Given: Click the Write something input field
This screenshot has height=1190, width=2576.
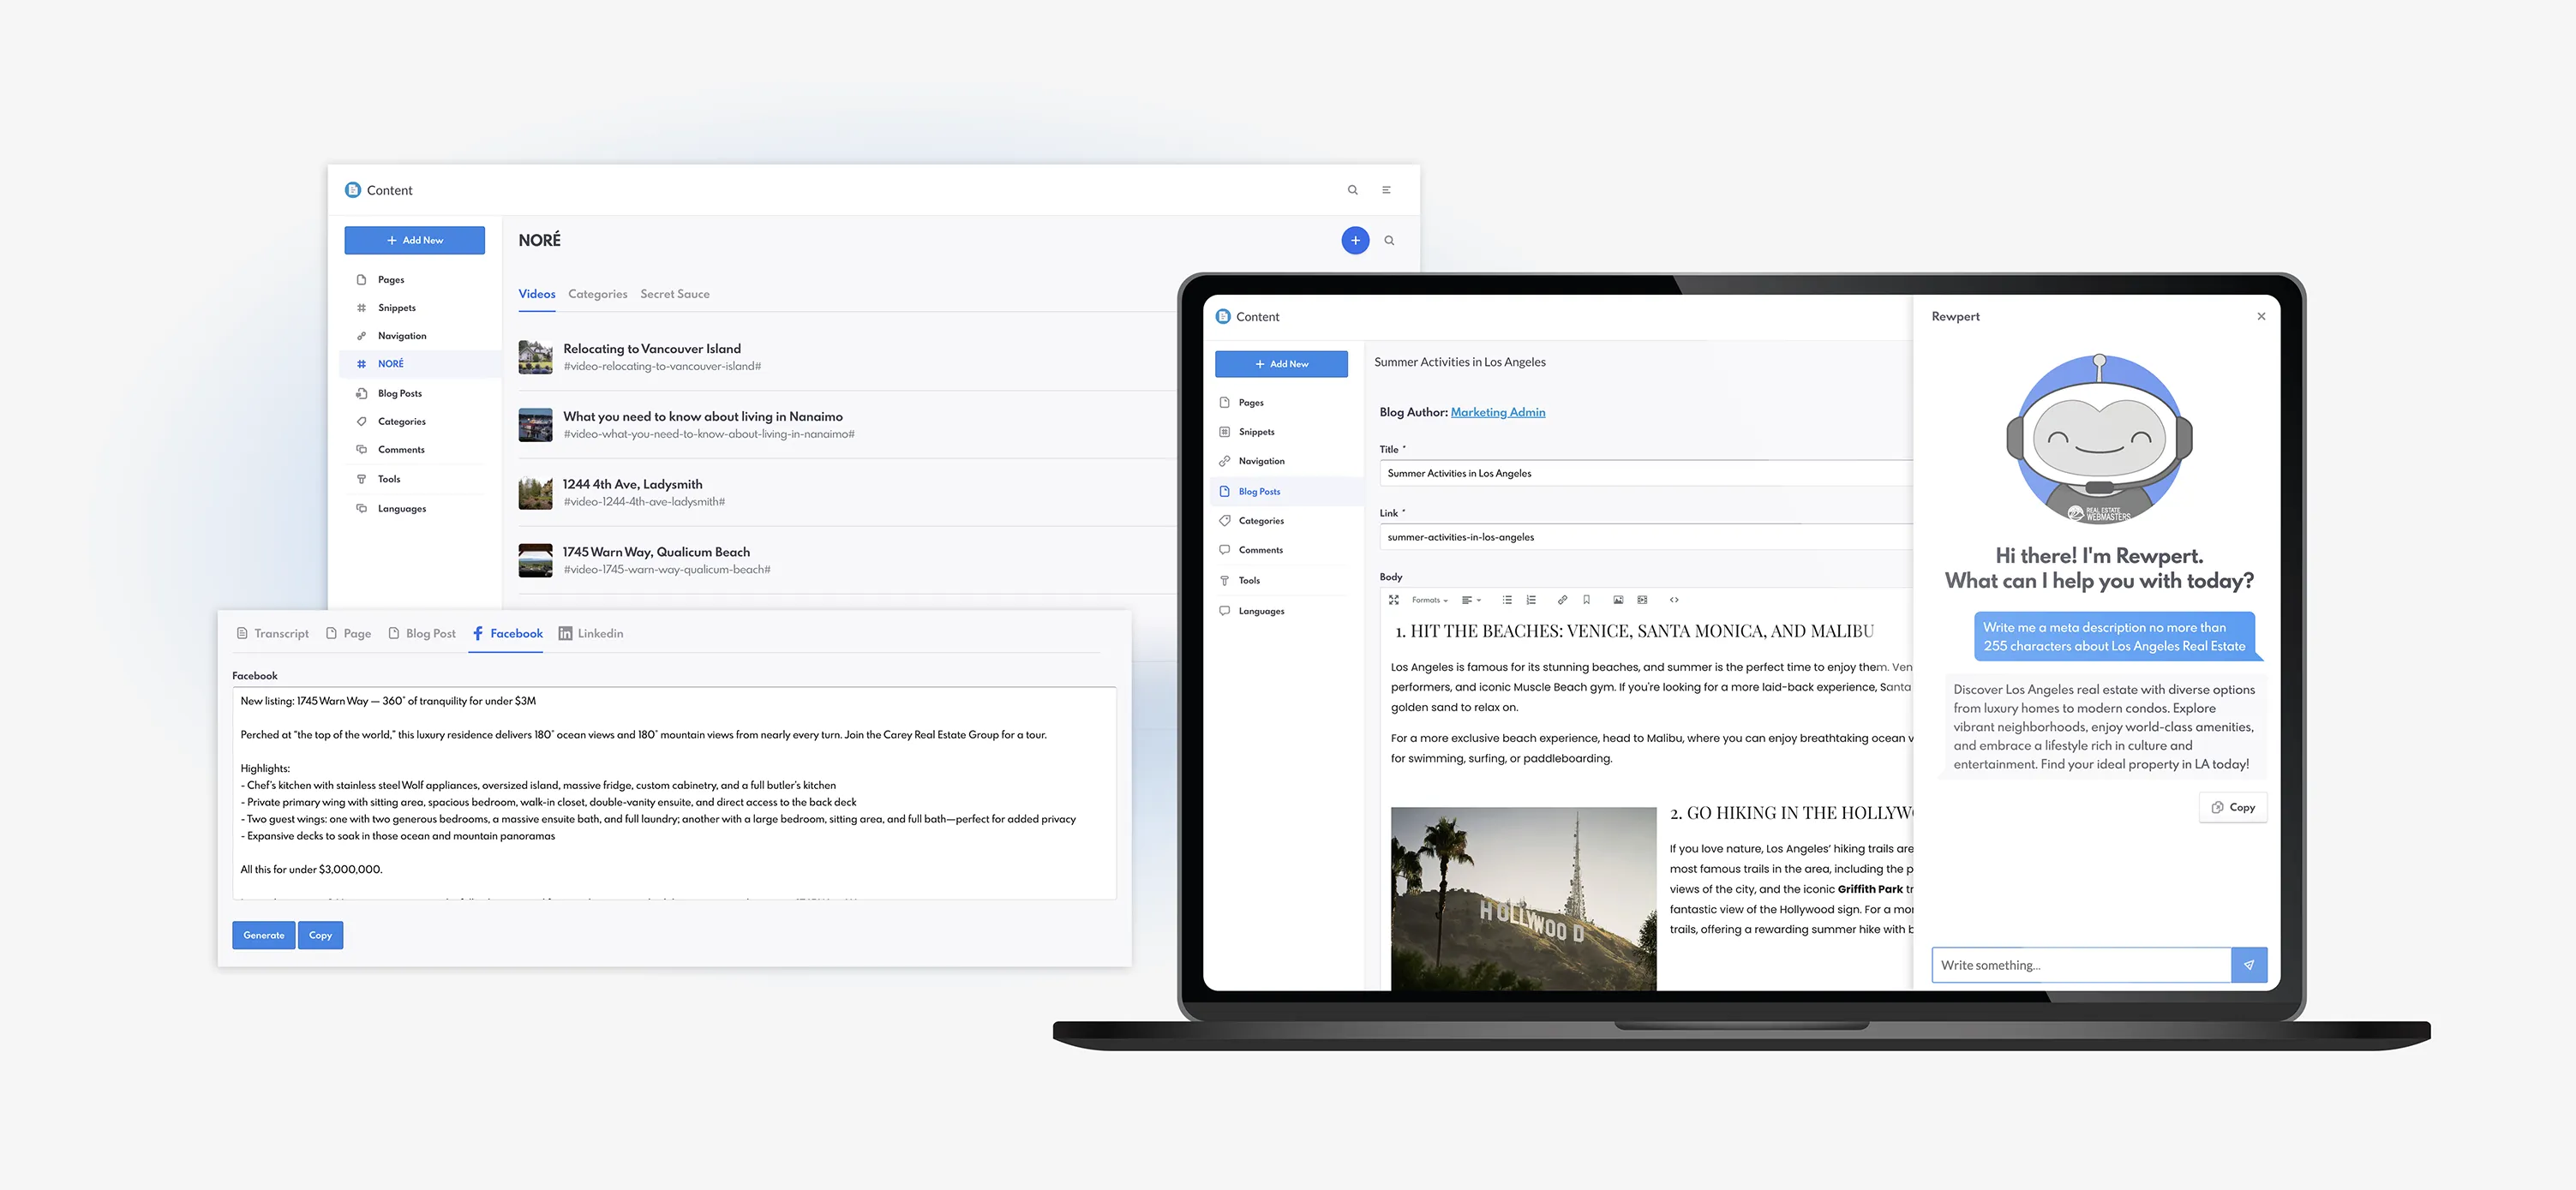Looking at the screenshot, I should click(x=2081, y=965).
